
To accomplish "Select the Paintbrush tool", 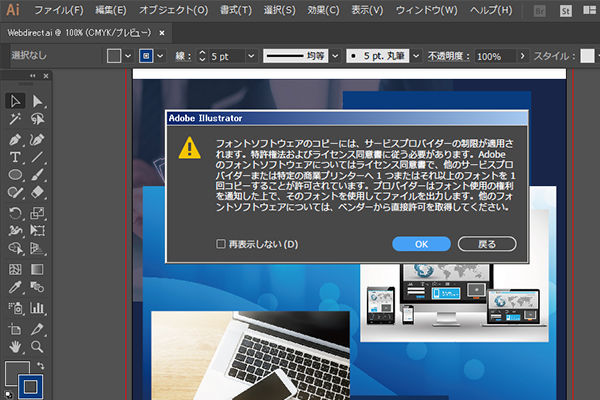I will 37,175.
